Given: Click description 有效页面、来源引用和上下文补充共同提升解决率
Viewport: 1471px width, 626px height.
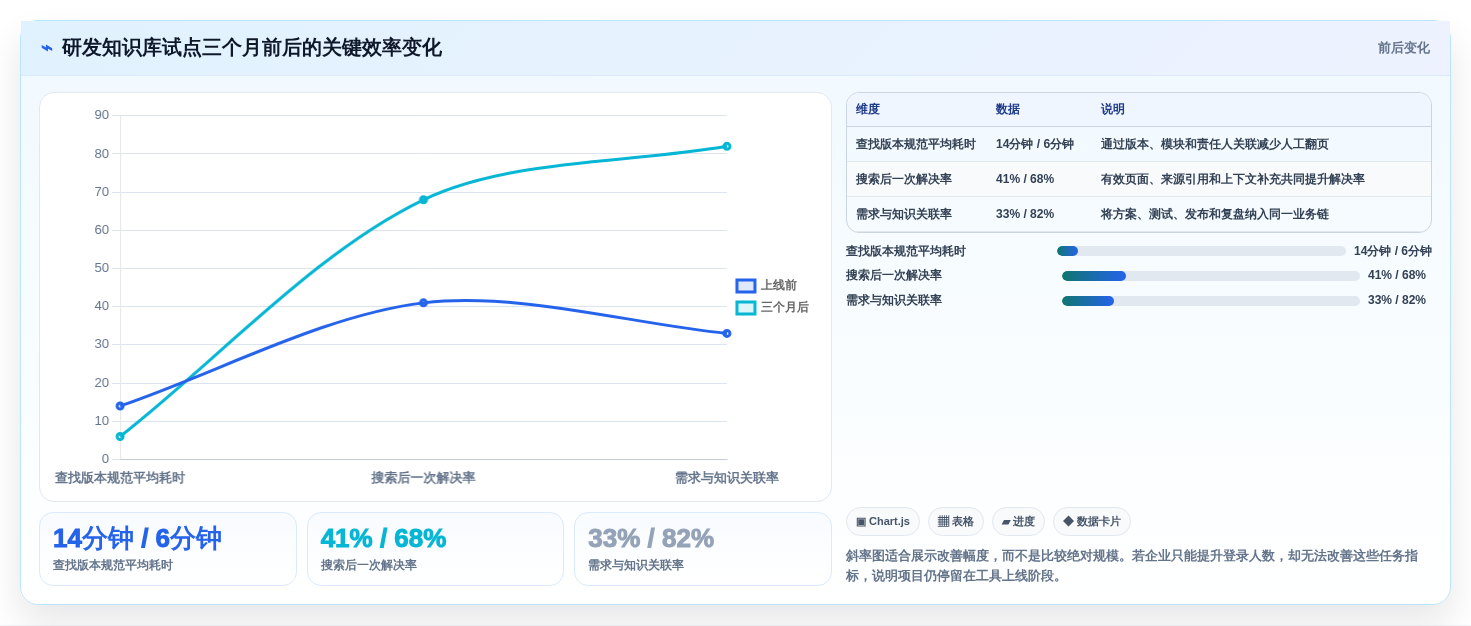Looking at the screenshot, I should (x=1233, y=179).
